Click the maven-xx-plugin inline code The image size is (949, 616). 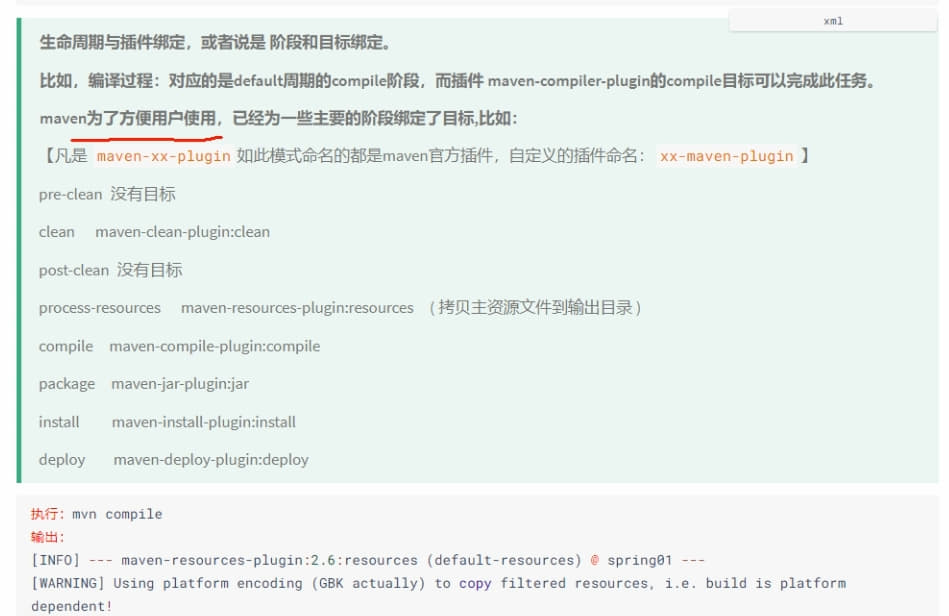coord(163,156)
